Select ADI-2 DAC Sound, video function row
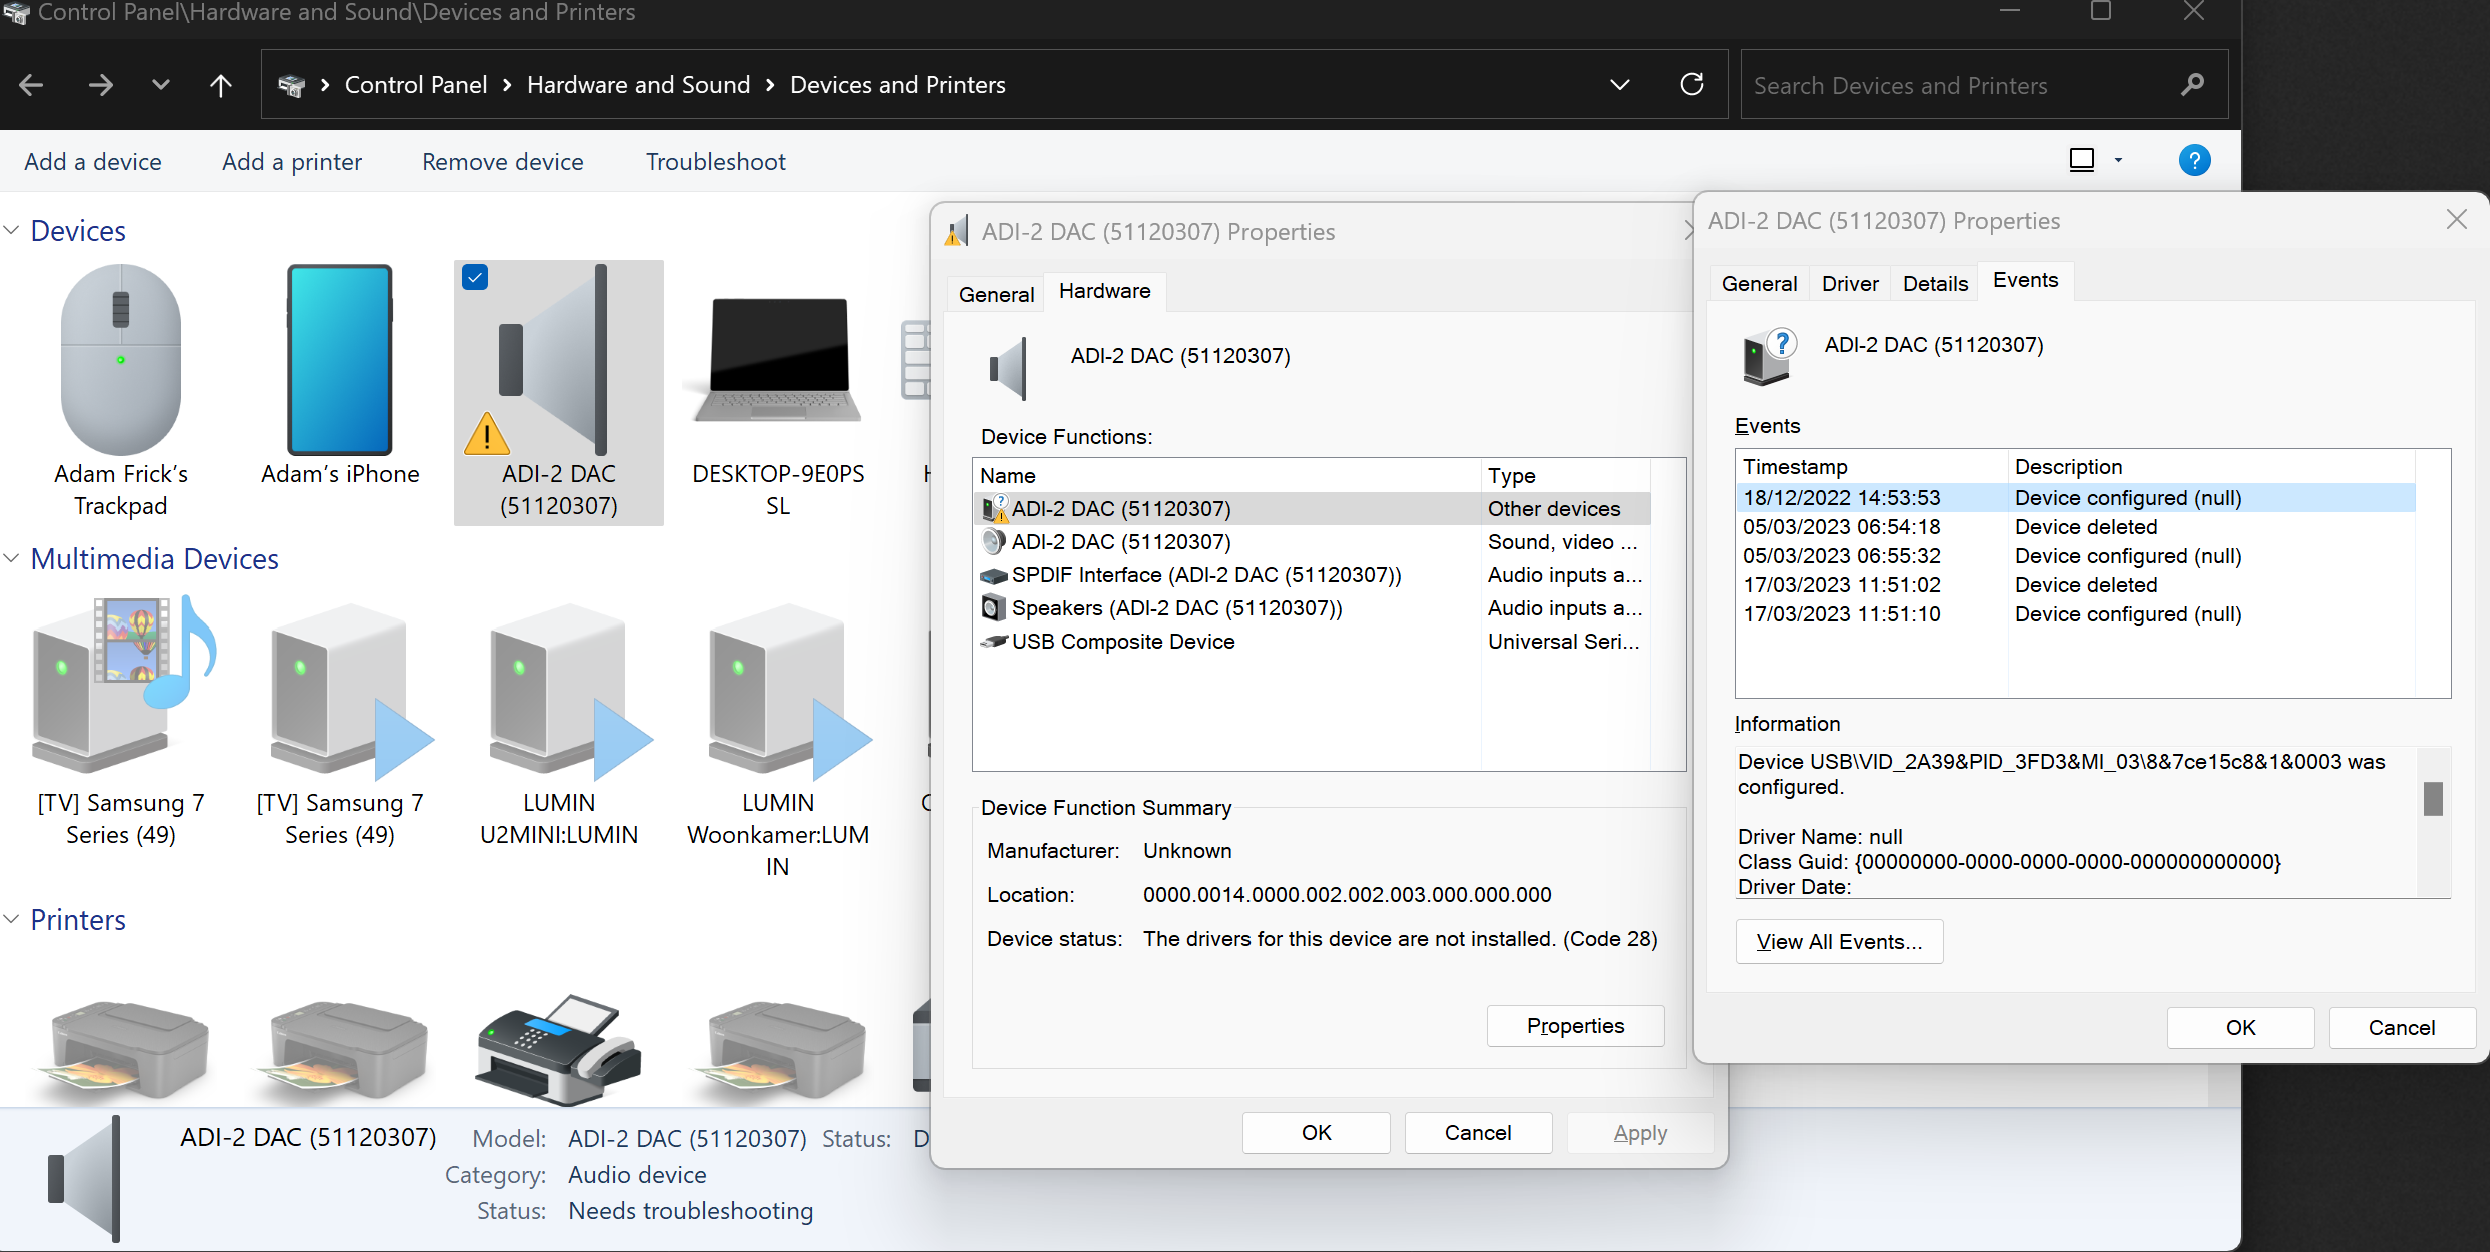The width and height of the screenshot is (2490, 1252). (x=1312, y=542)
